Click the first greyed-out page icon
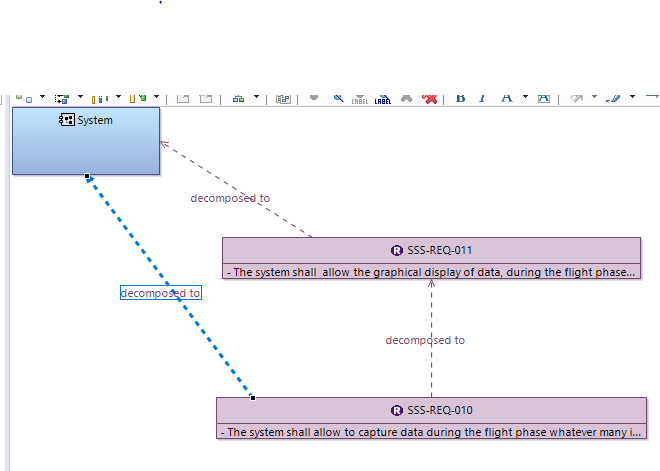 pyautogui.click(x=183, y=99)
